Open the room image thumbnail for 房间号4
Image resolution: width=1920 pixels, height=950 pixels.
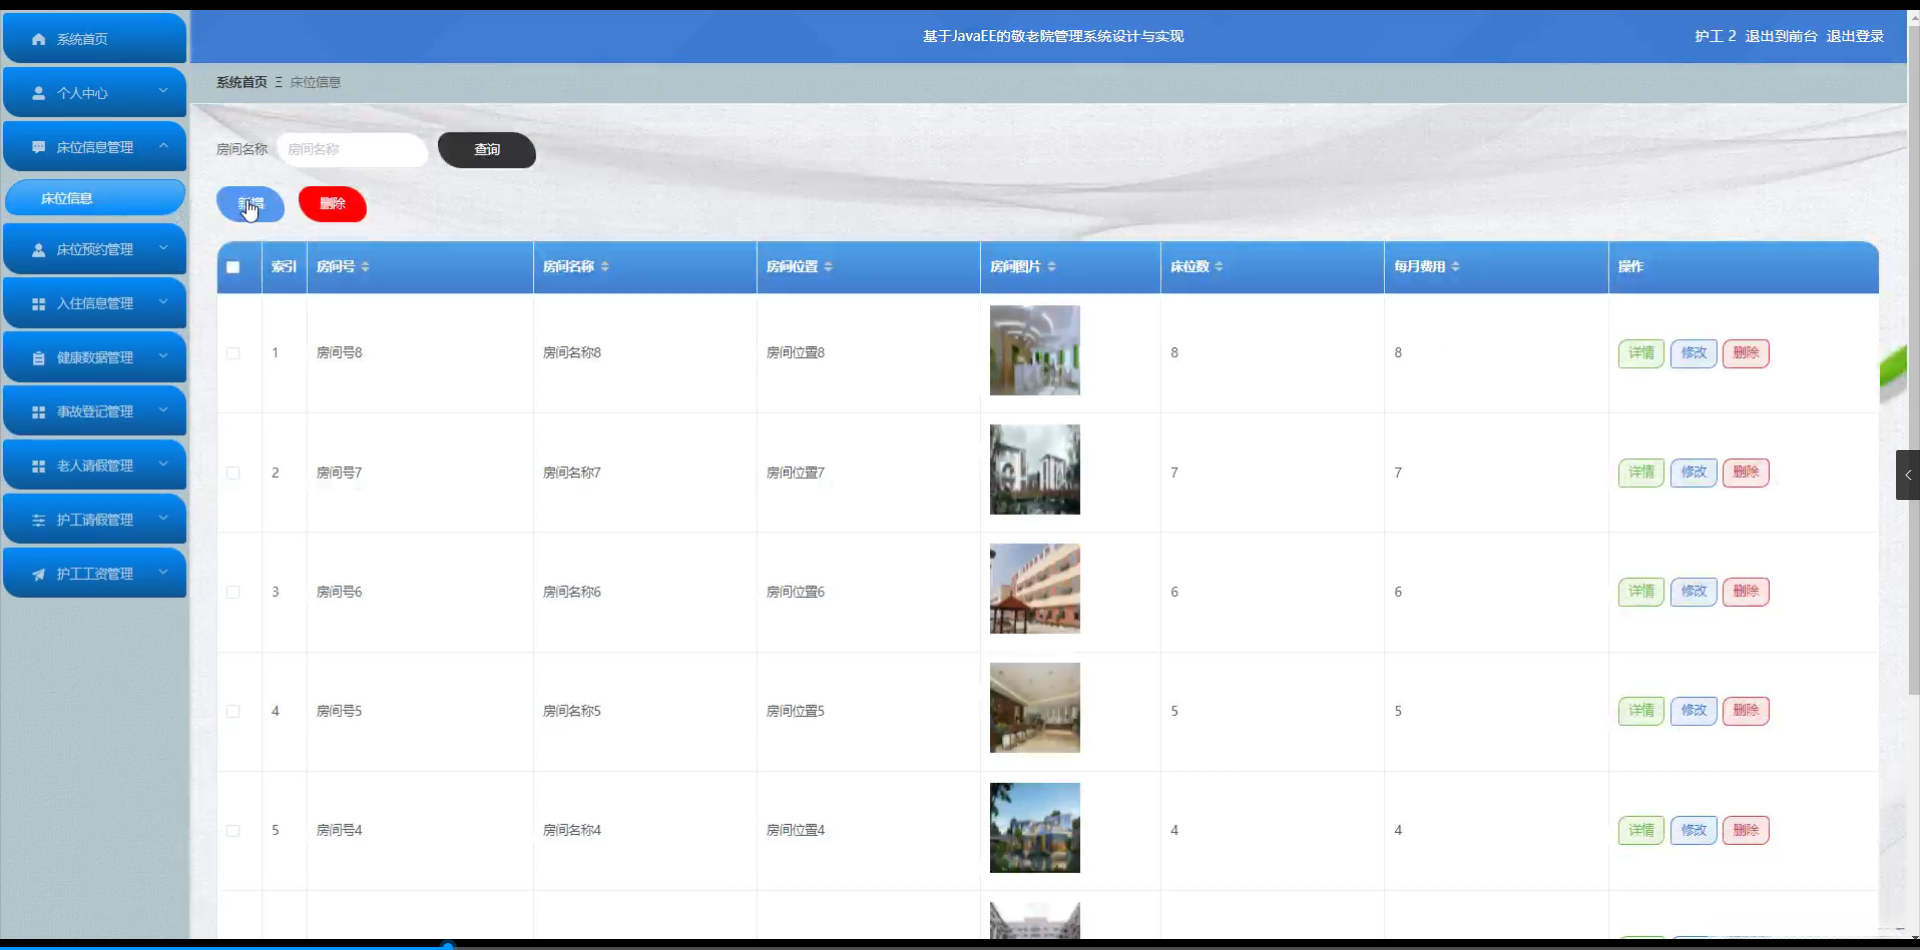1035,828
